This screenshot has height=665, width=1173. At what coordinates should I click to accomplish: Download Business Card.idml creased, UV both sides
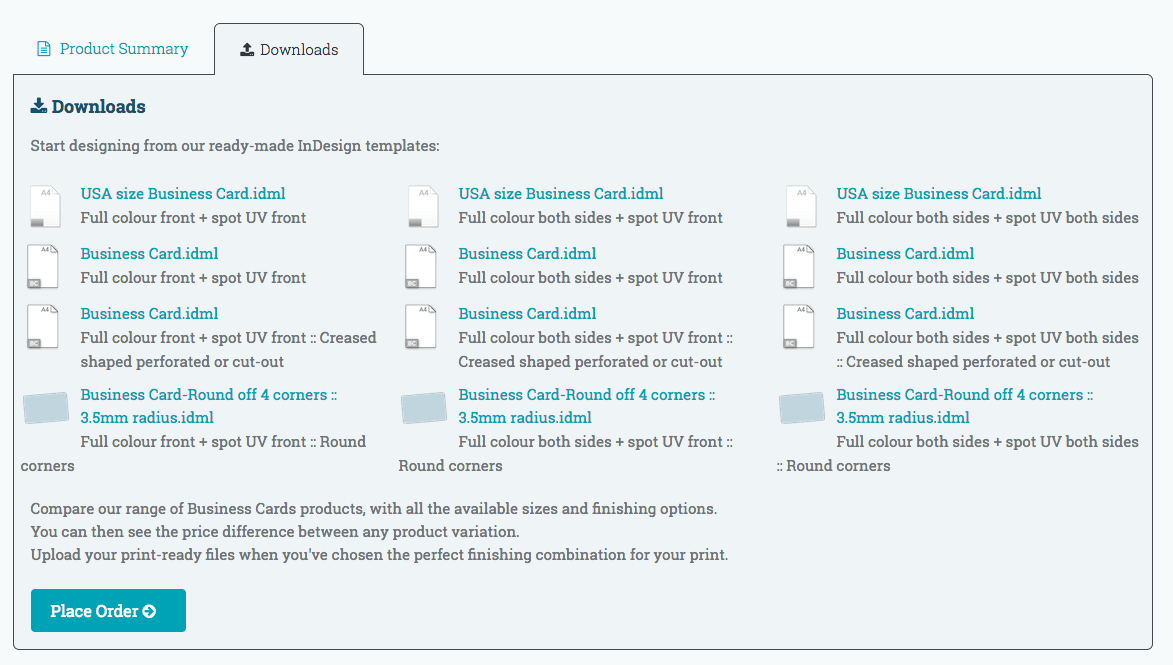[905, 314]
